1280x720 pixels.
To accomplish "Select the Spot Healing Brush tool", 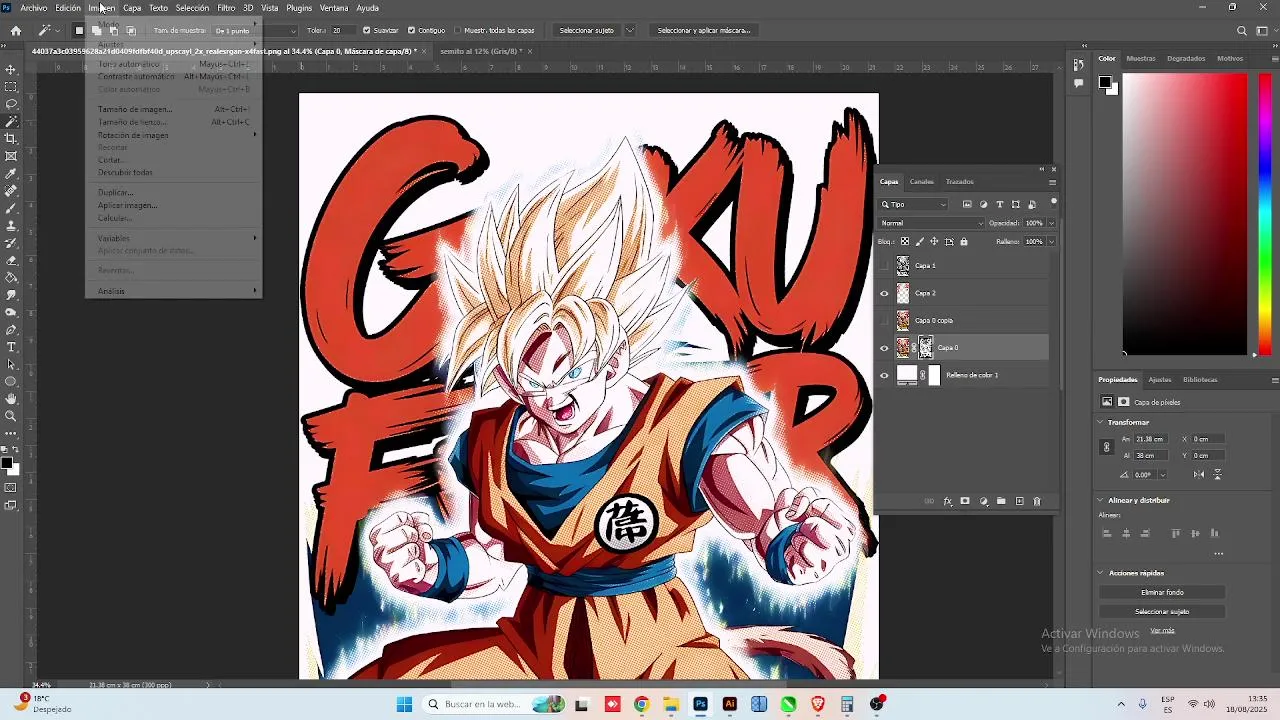I will (11, 191).
